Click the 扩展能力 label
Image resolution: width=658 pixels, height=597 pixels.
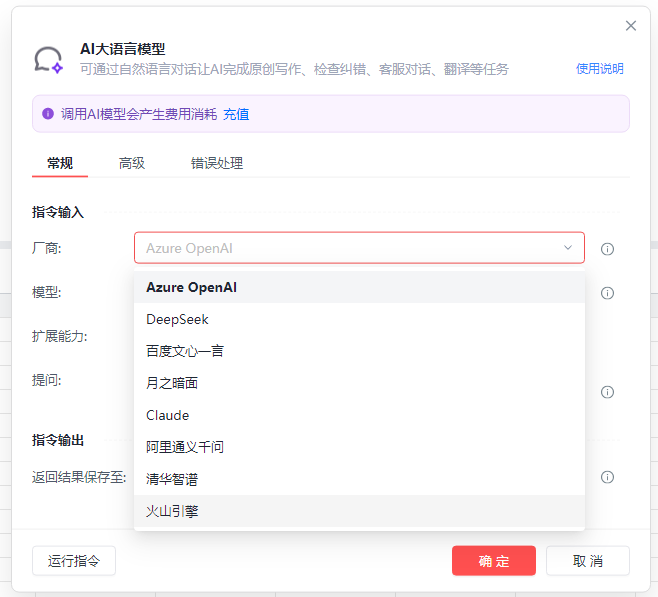(x=60, y=336)
